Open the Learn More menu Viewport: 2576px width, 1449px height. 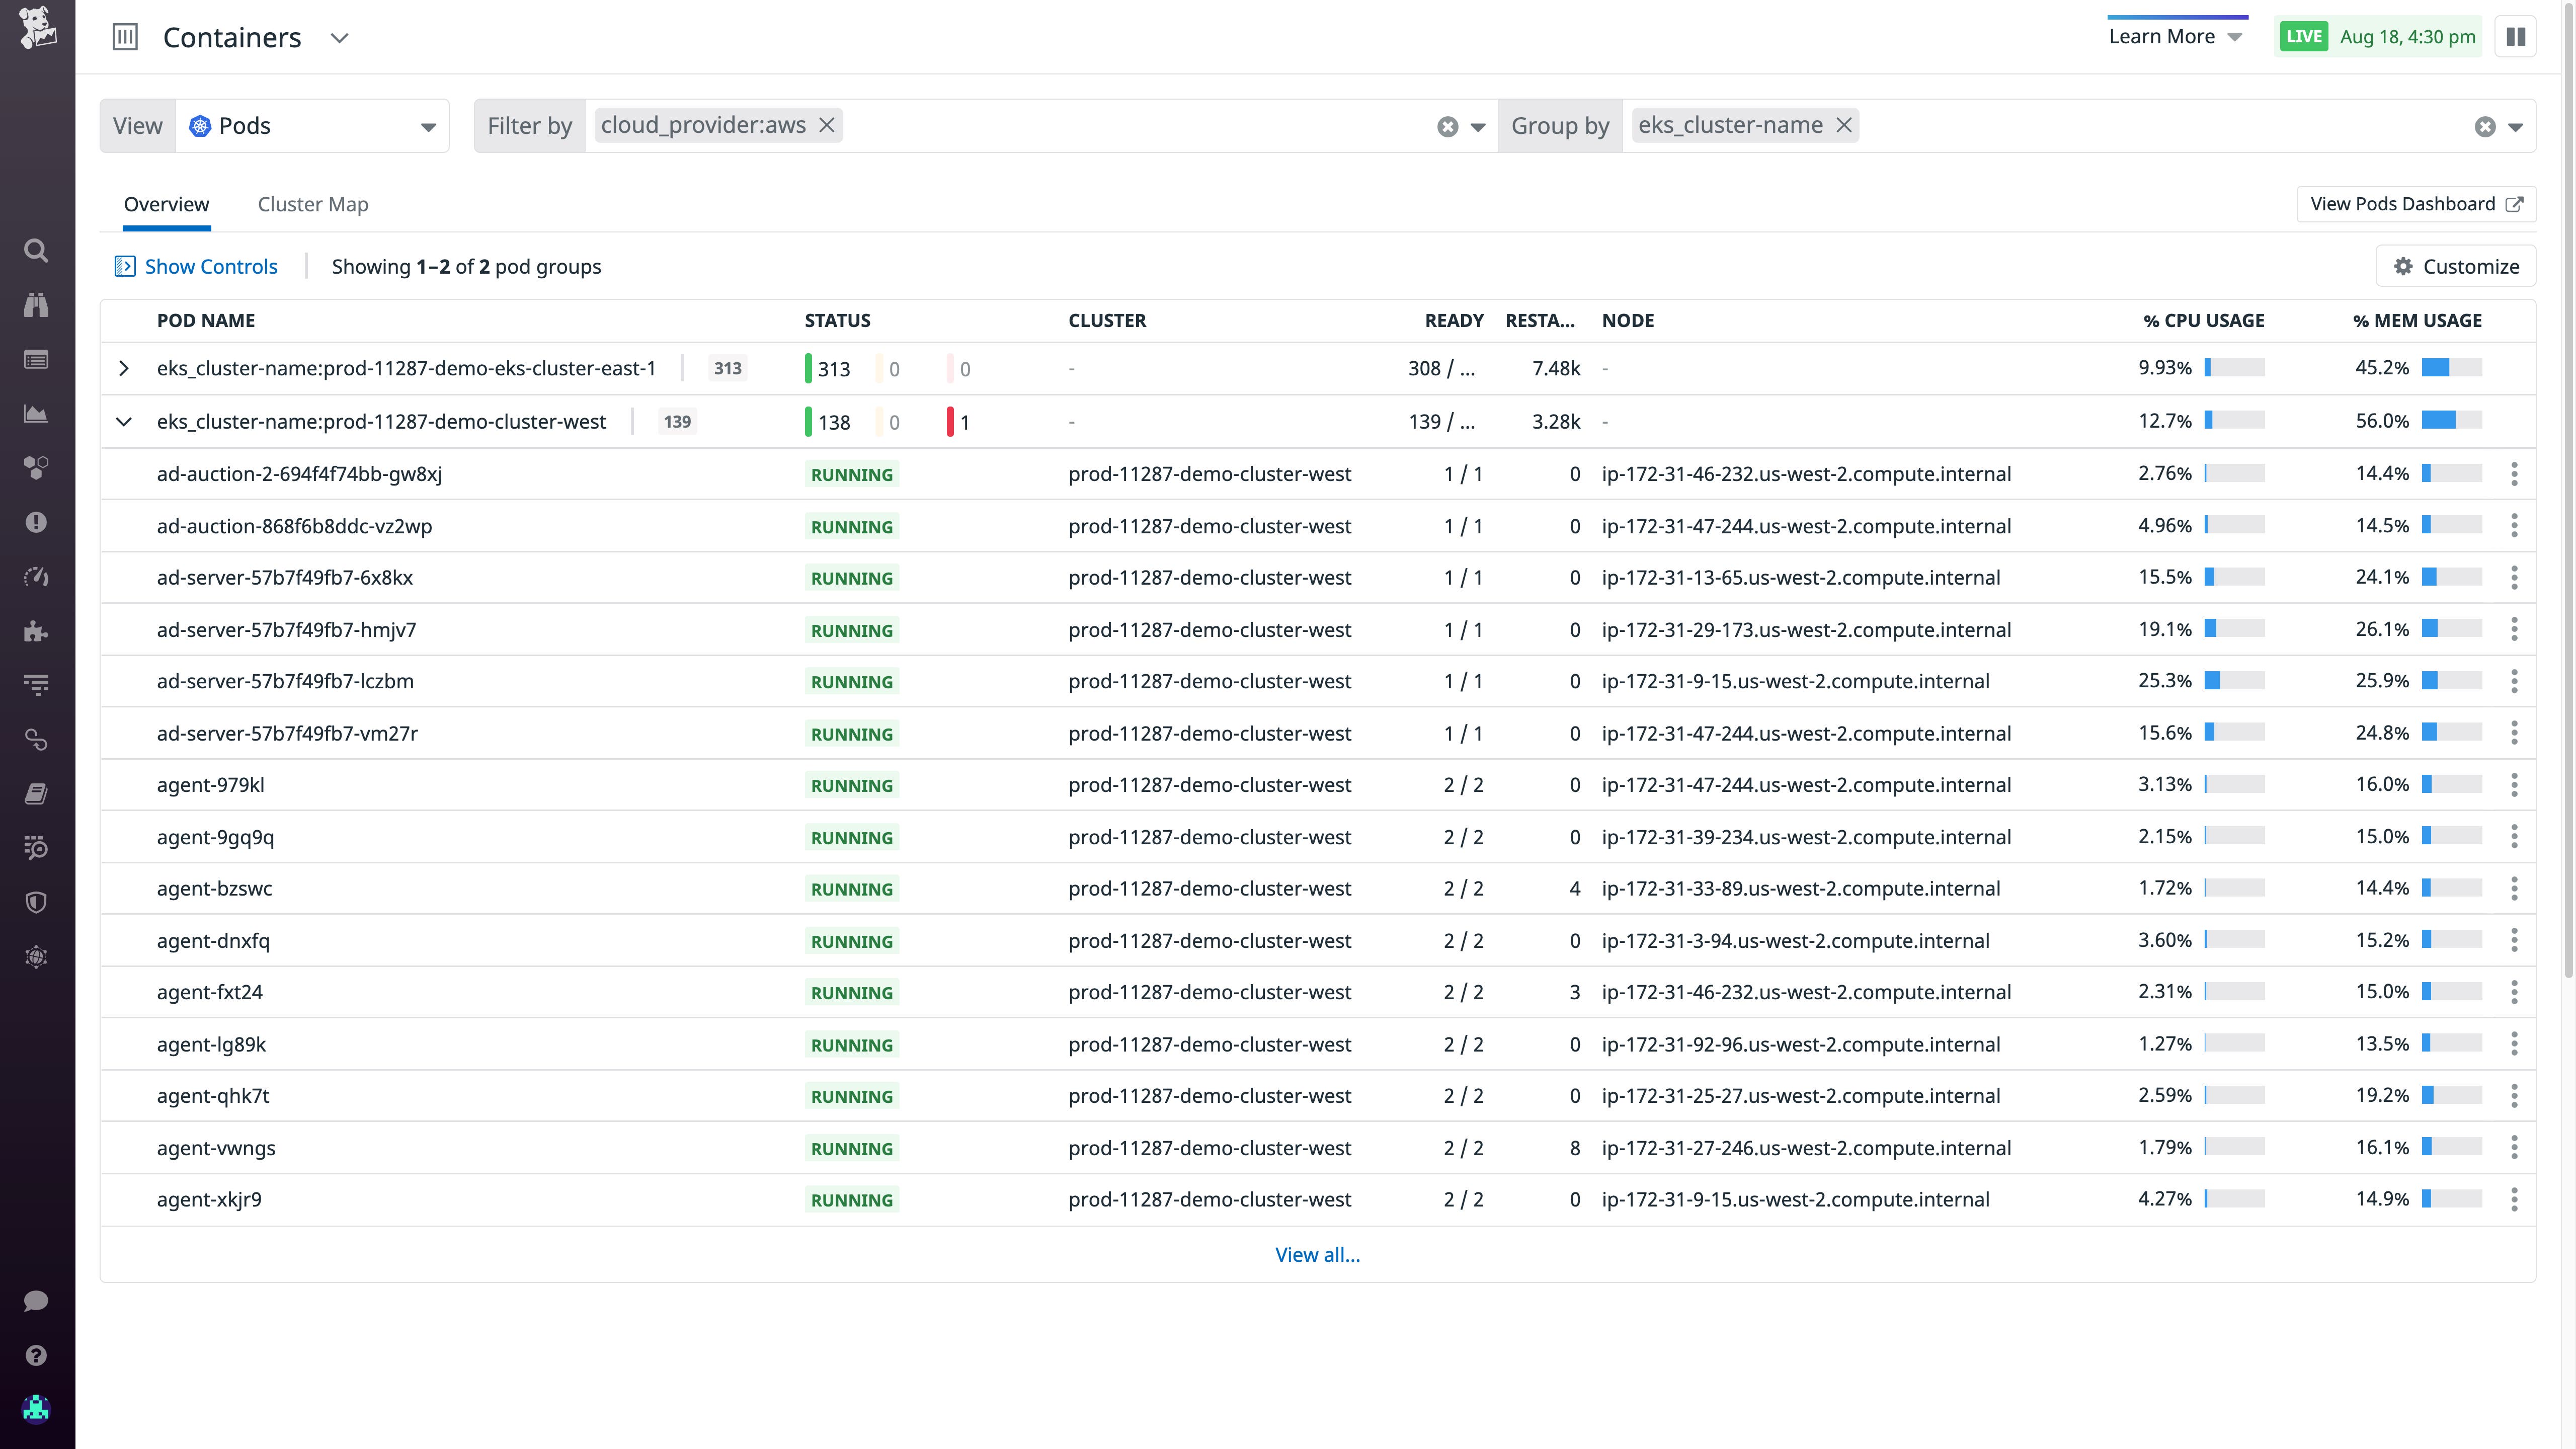point(2177,36)
